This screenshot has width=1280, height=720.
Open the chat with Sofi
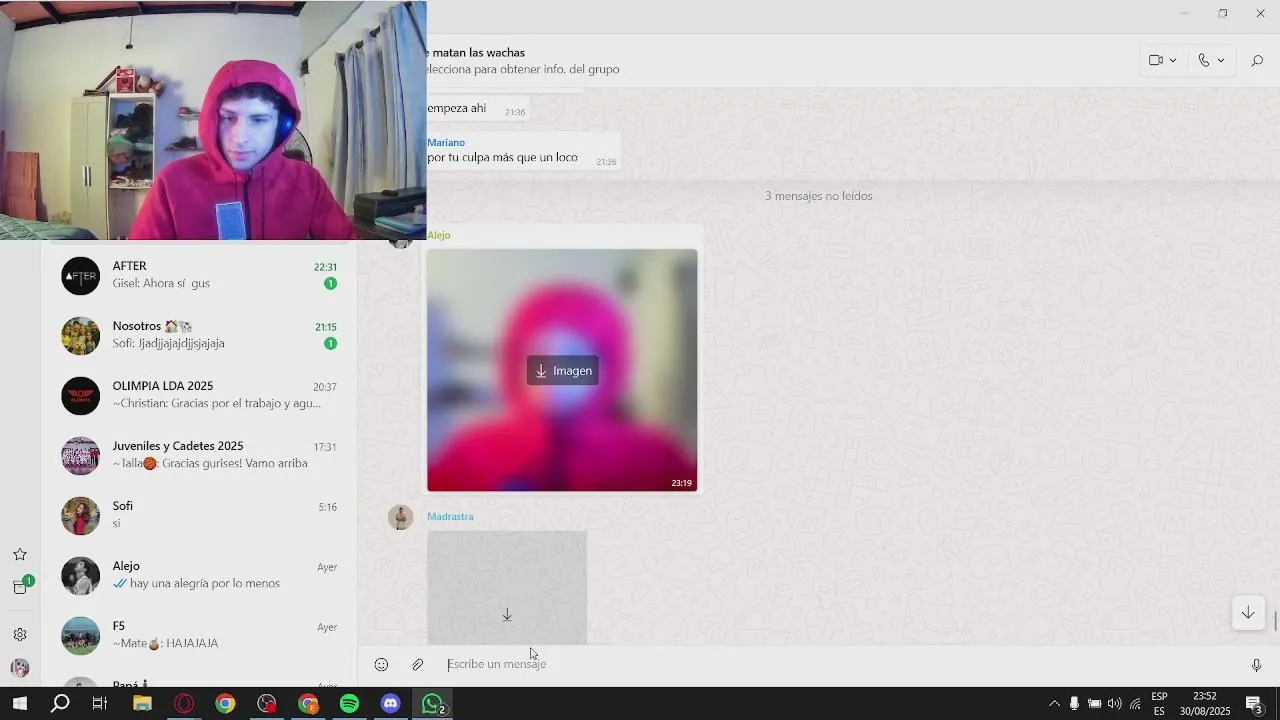pos(199,515)
